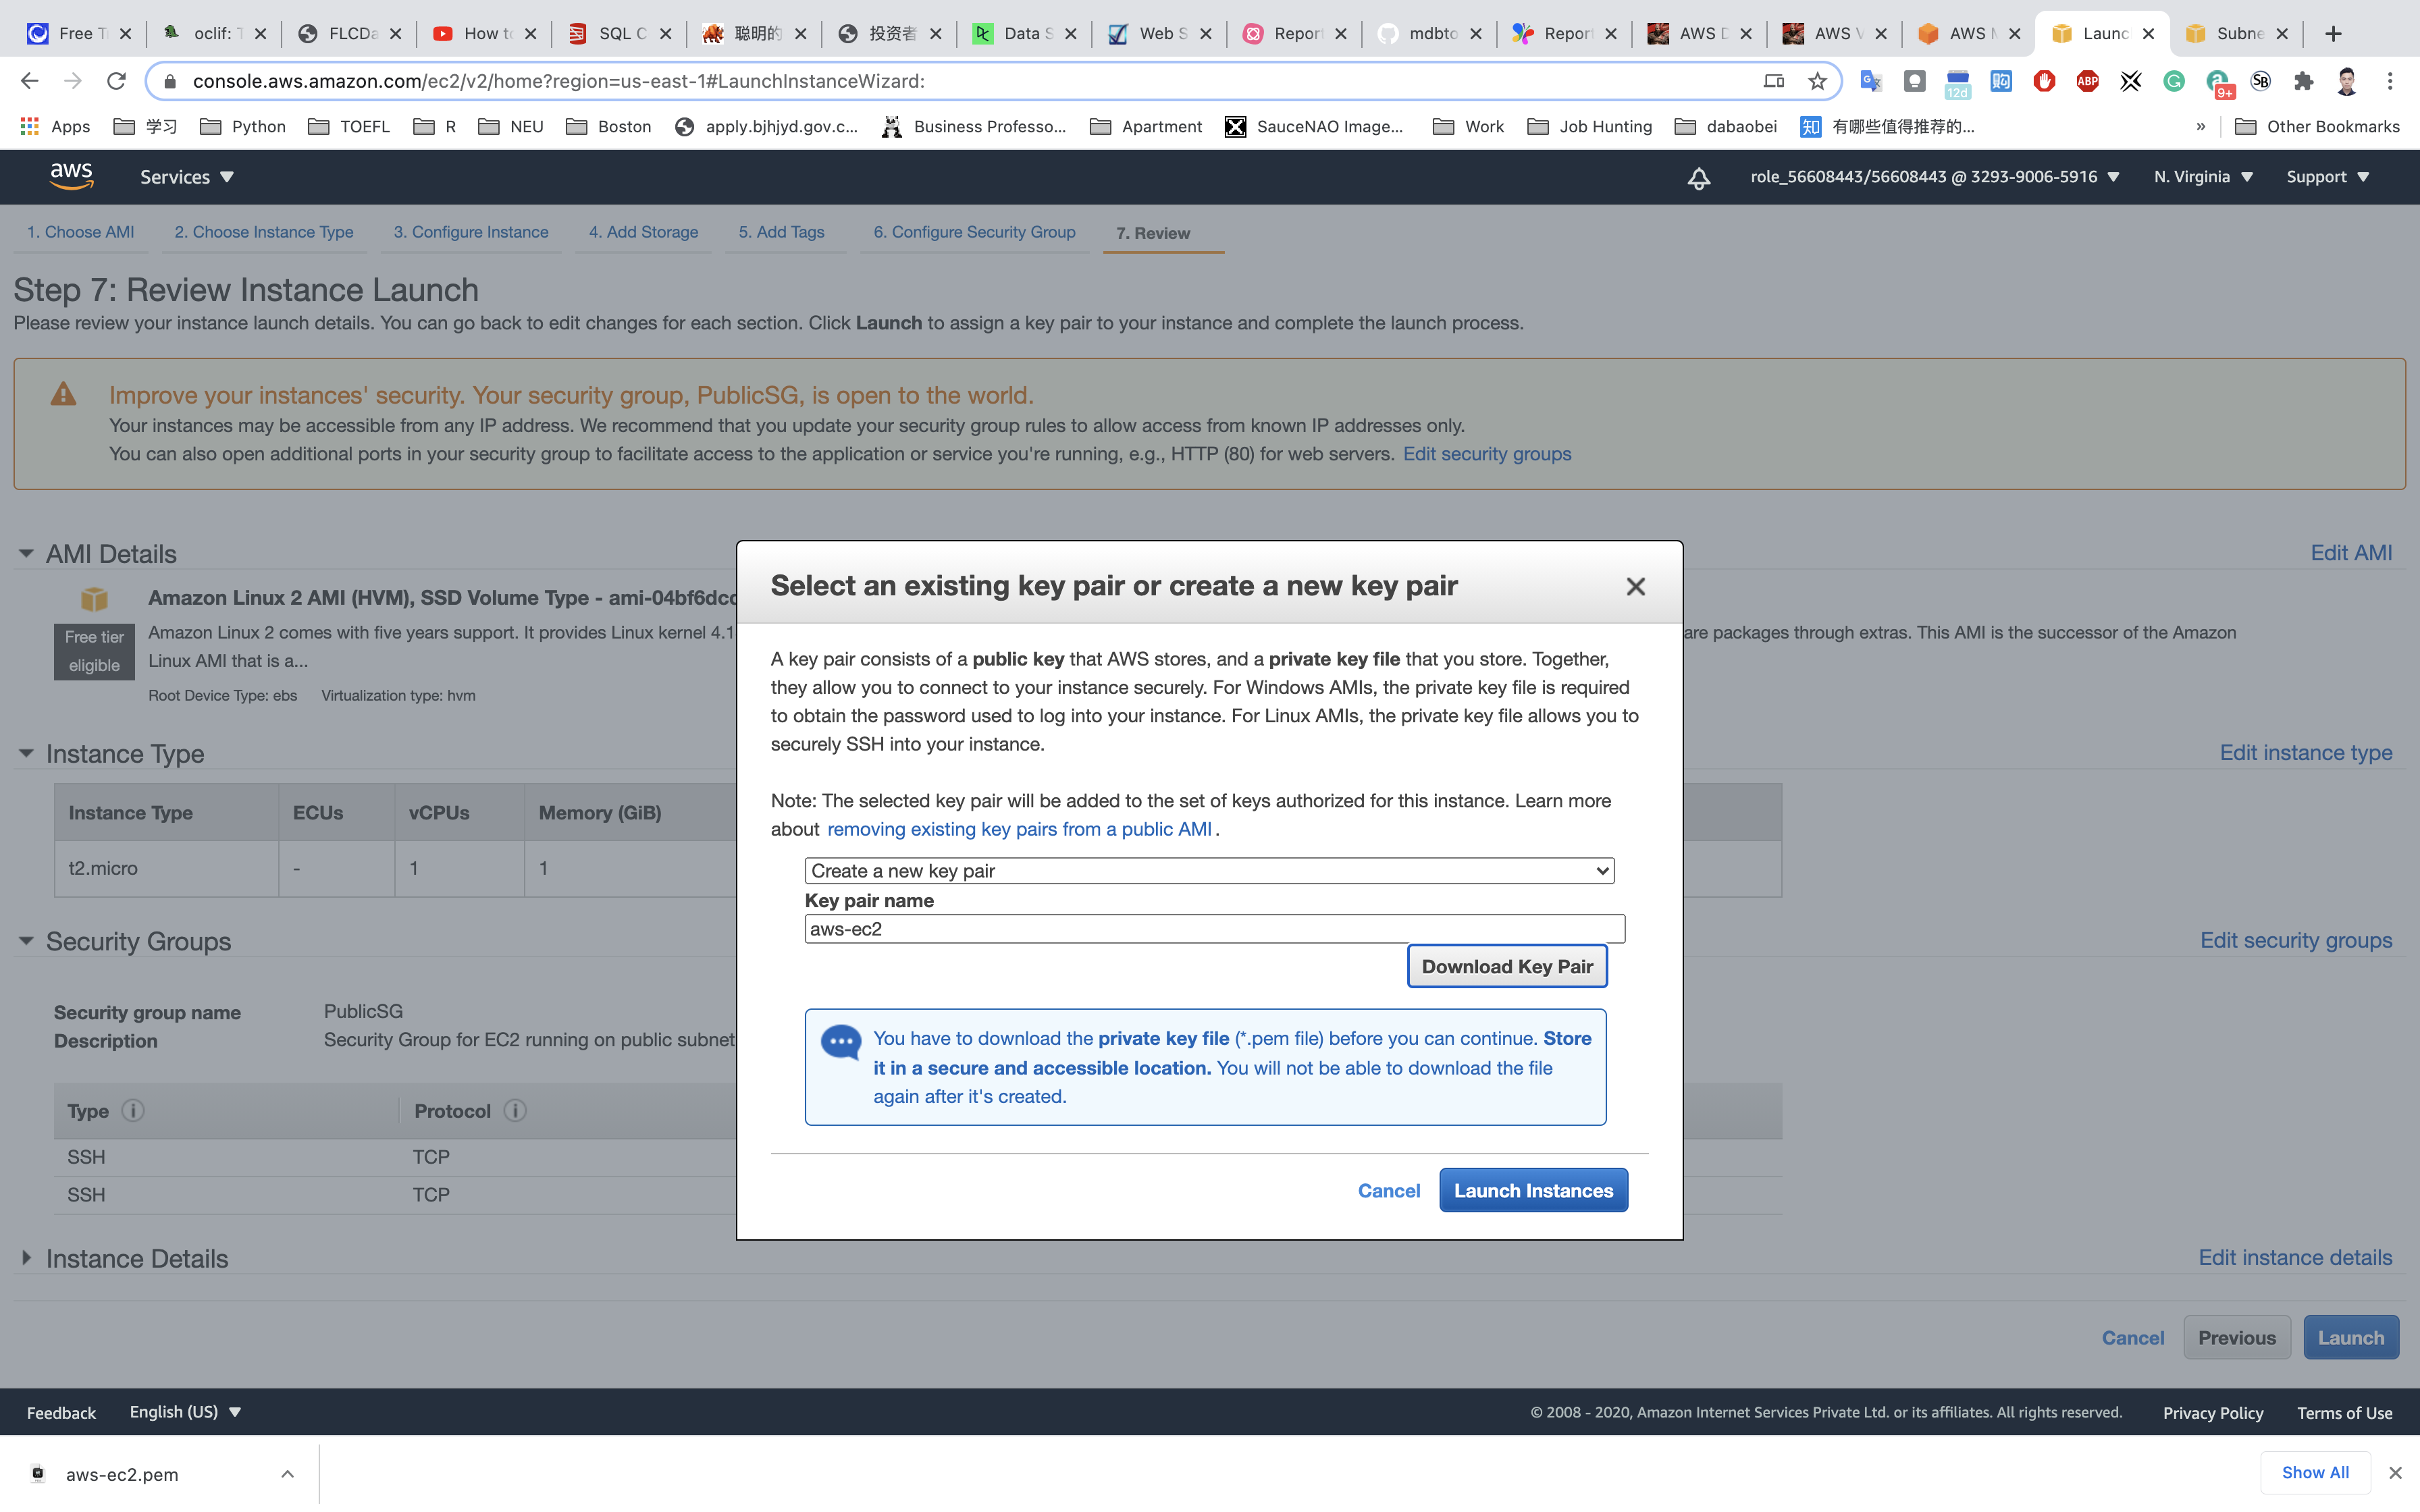Reload the page with refresh icon
Viewport: 2420px width, 1512px height.
116,81
